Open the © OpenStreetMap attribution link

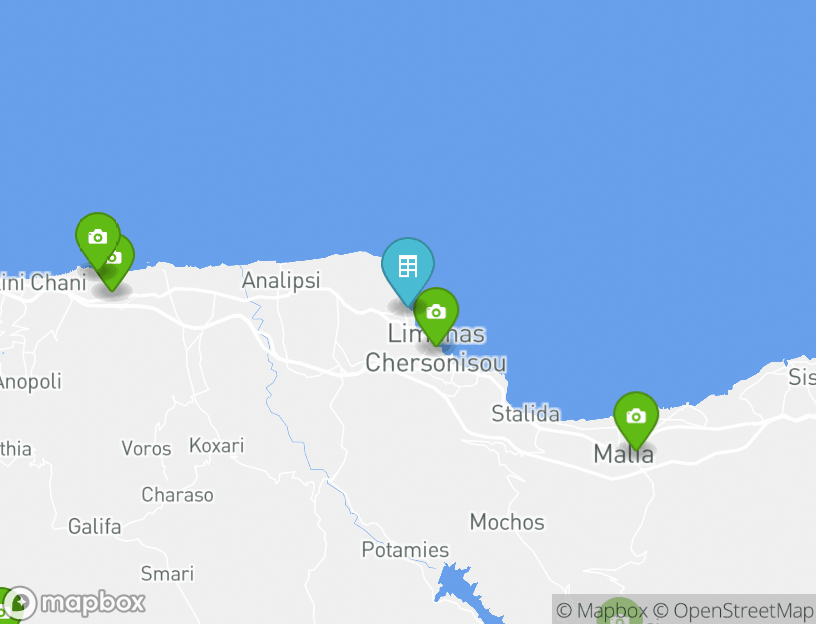tap(733, 610)
